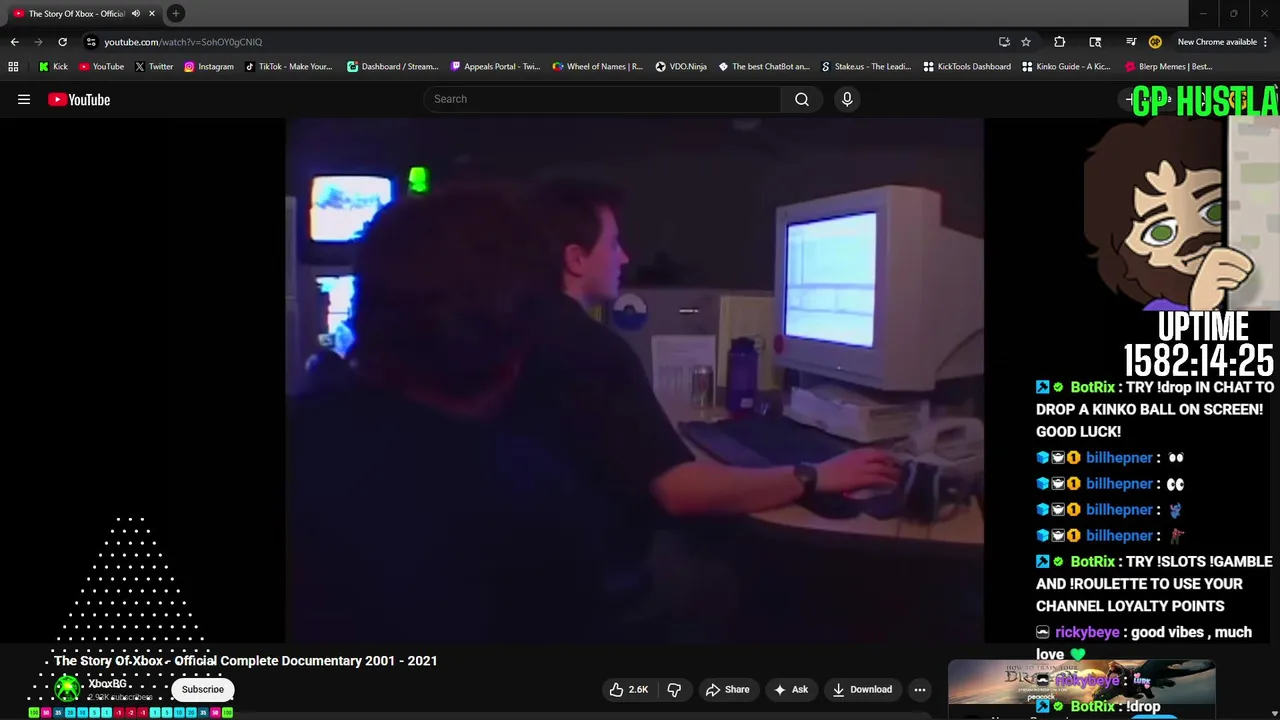Subscribe to XboxBG channel
This screenshot has width=1280, height=720.
click(x=203, y=689)
